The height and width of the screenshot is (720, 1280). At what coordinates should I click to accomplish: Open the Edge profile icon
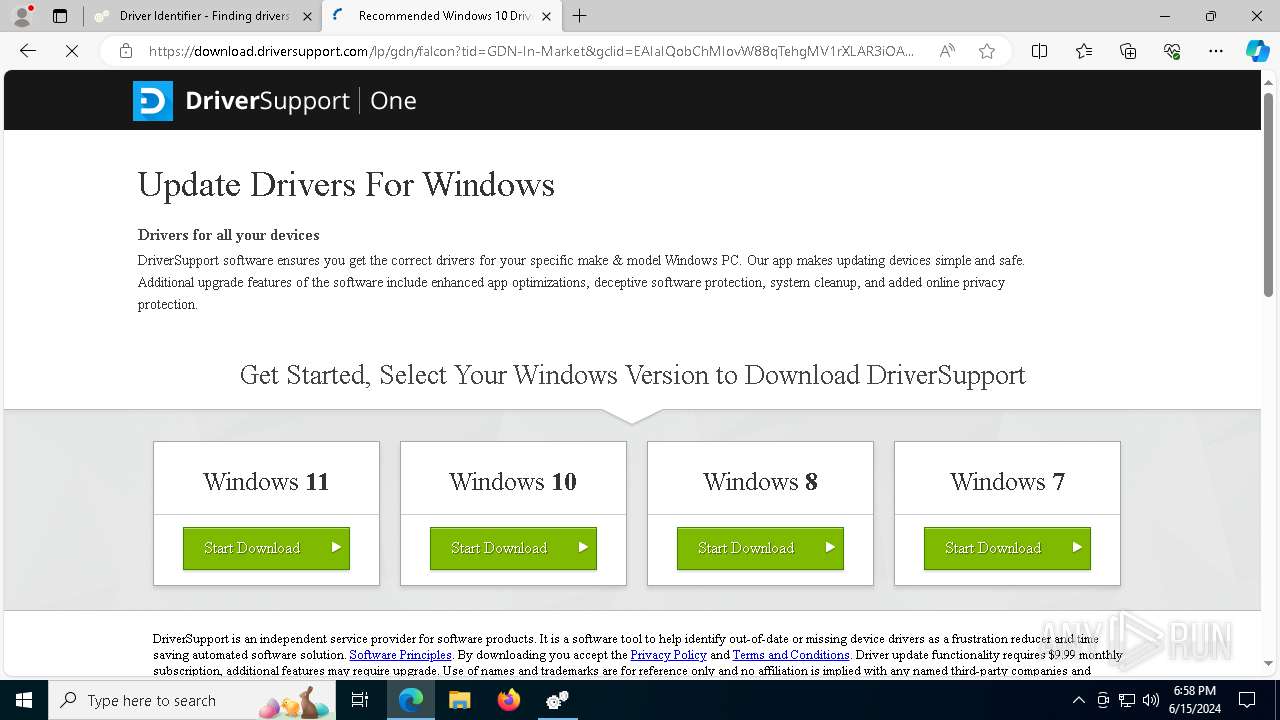pos(22,16)
